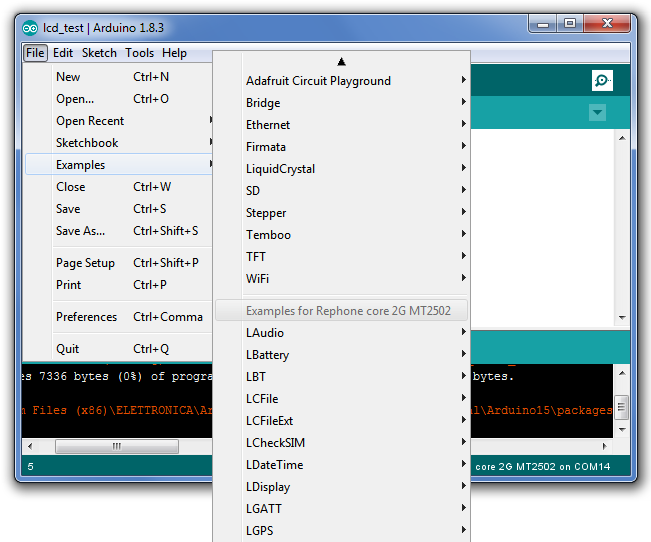The width and height of the screenshot is (651, 542).
Task: Minimize the Arduino window
Action: 543,24
